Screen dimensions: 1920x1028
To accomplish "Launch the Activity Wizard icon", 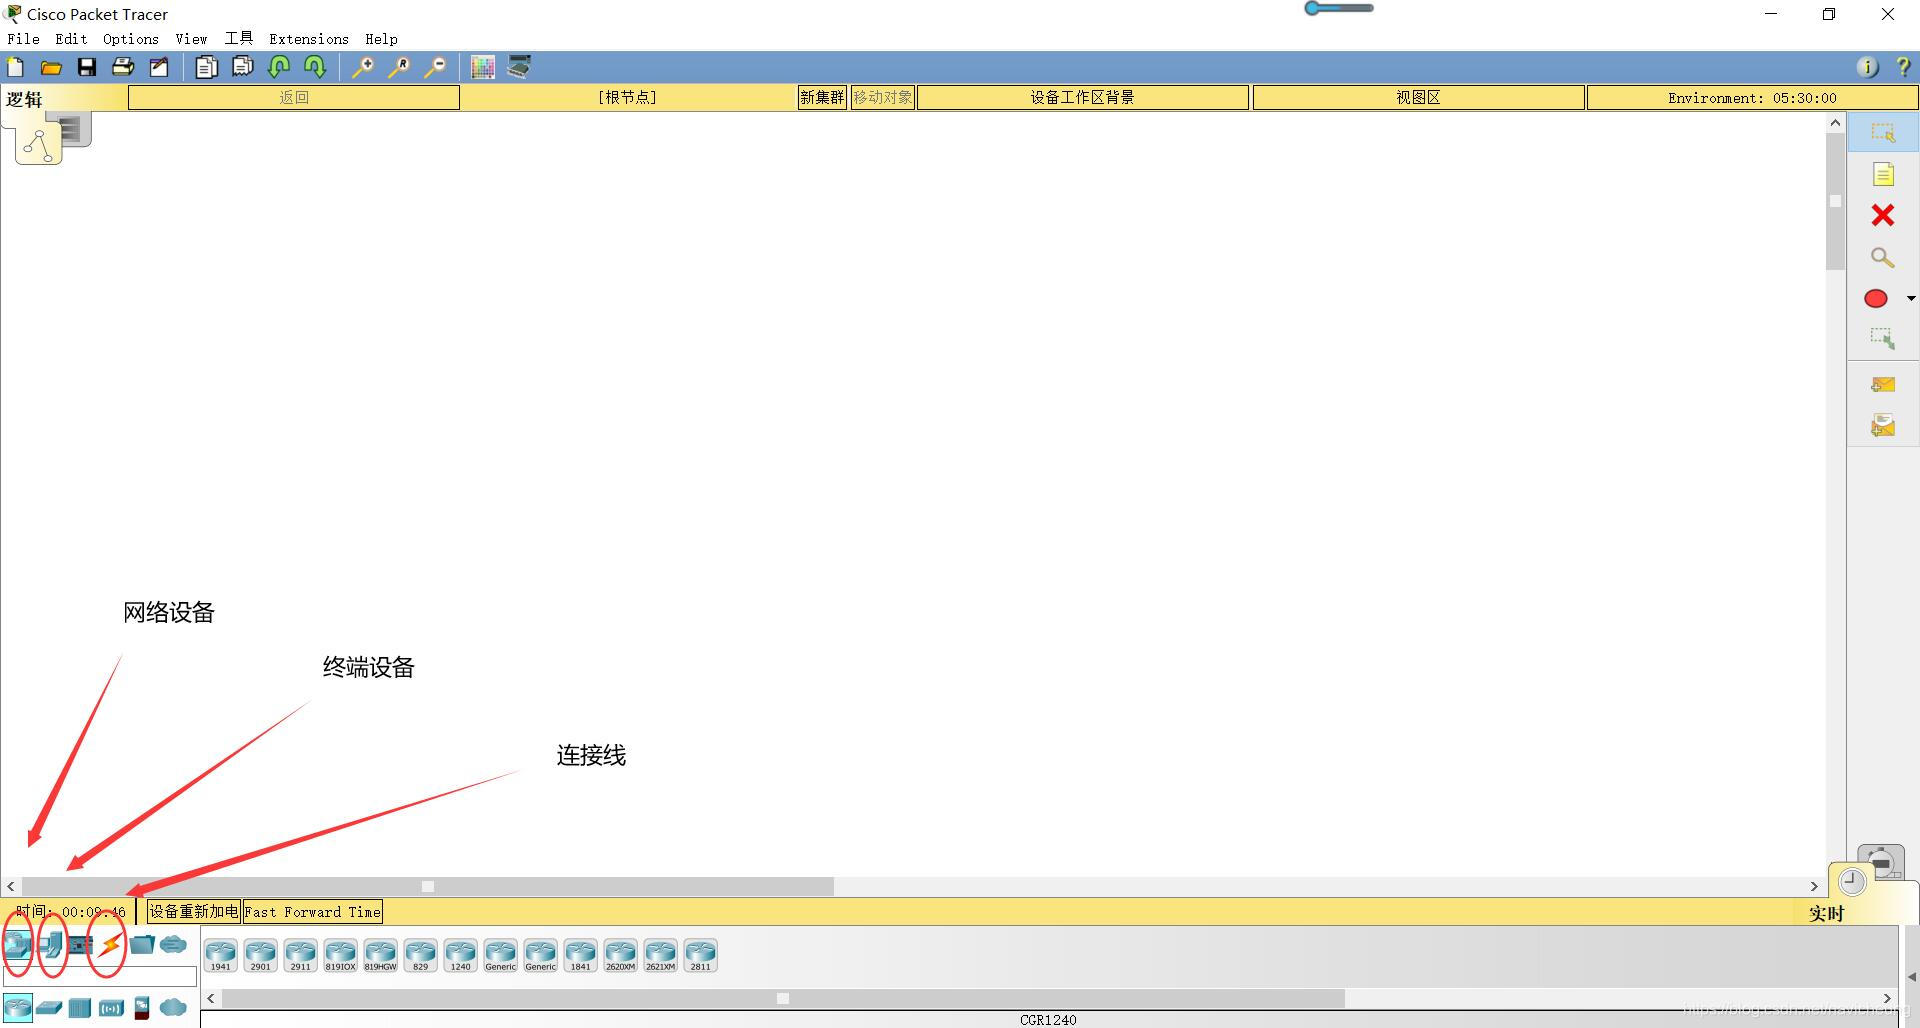I will [x=159, y=67].
